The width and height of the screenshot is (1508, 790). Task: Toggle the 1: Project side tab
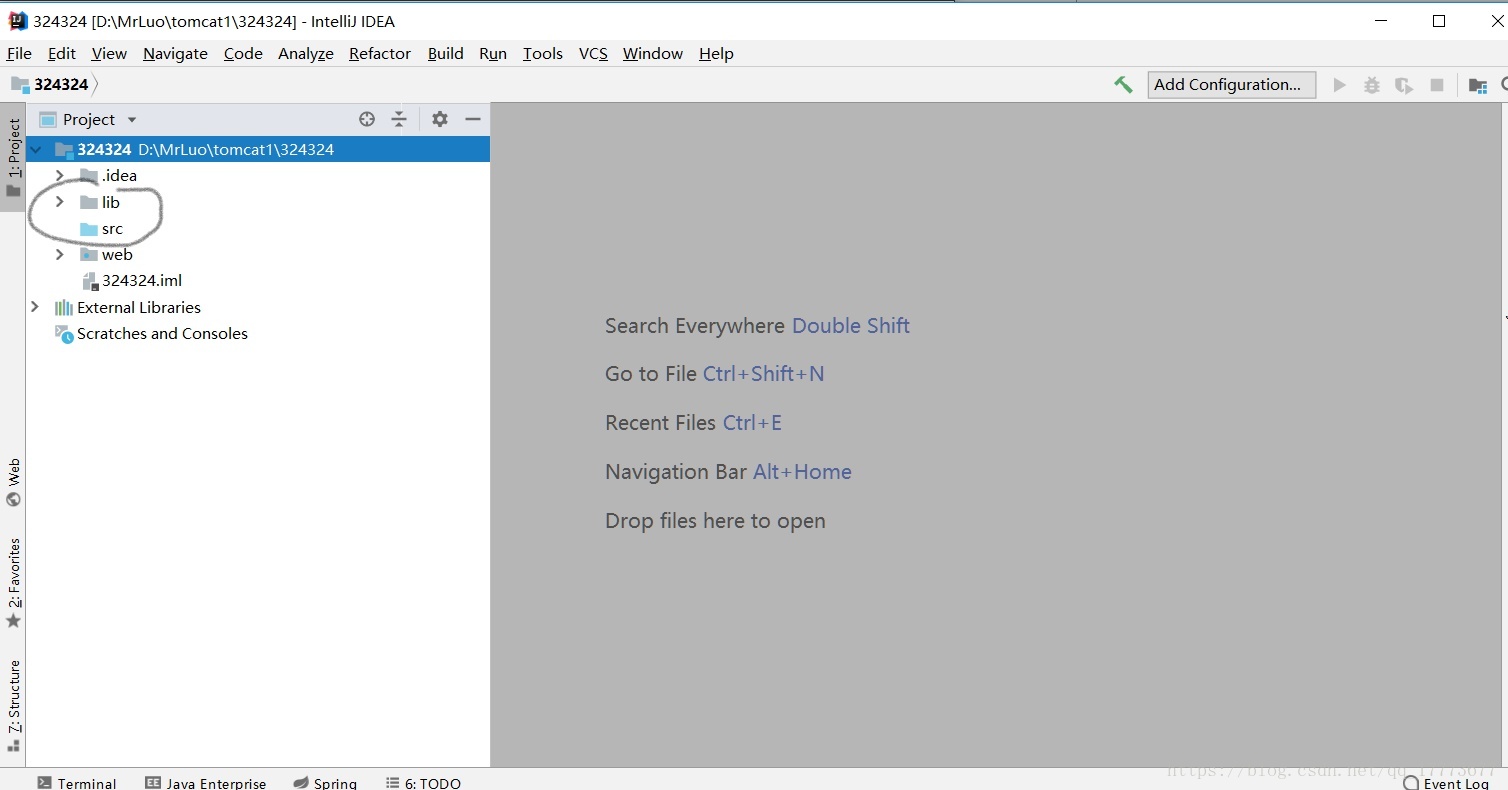click(13, 157)
